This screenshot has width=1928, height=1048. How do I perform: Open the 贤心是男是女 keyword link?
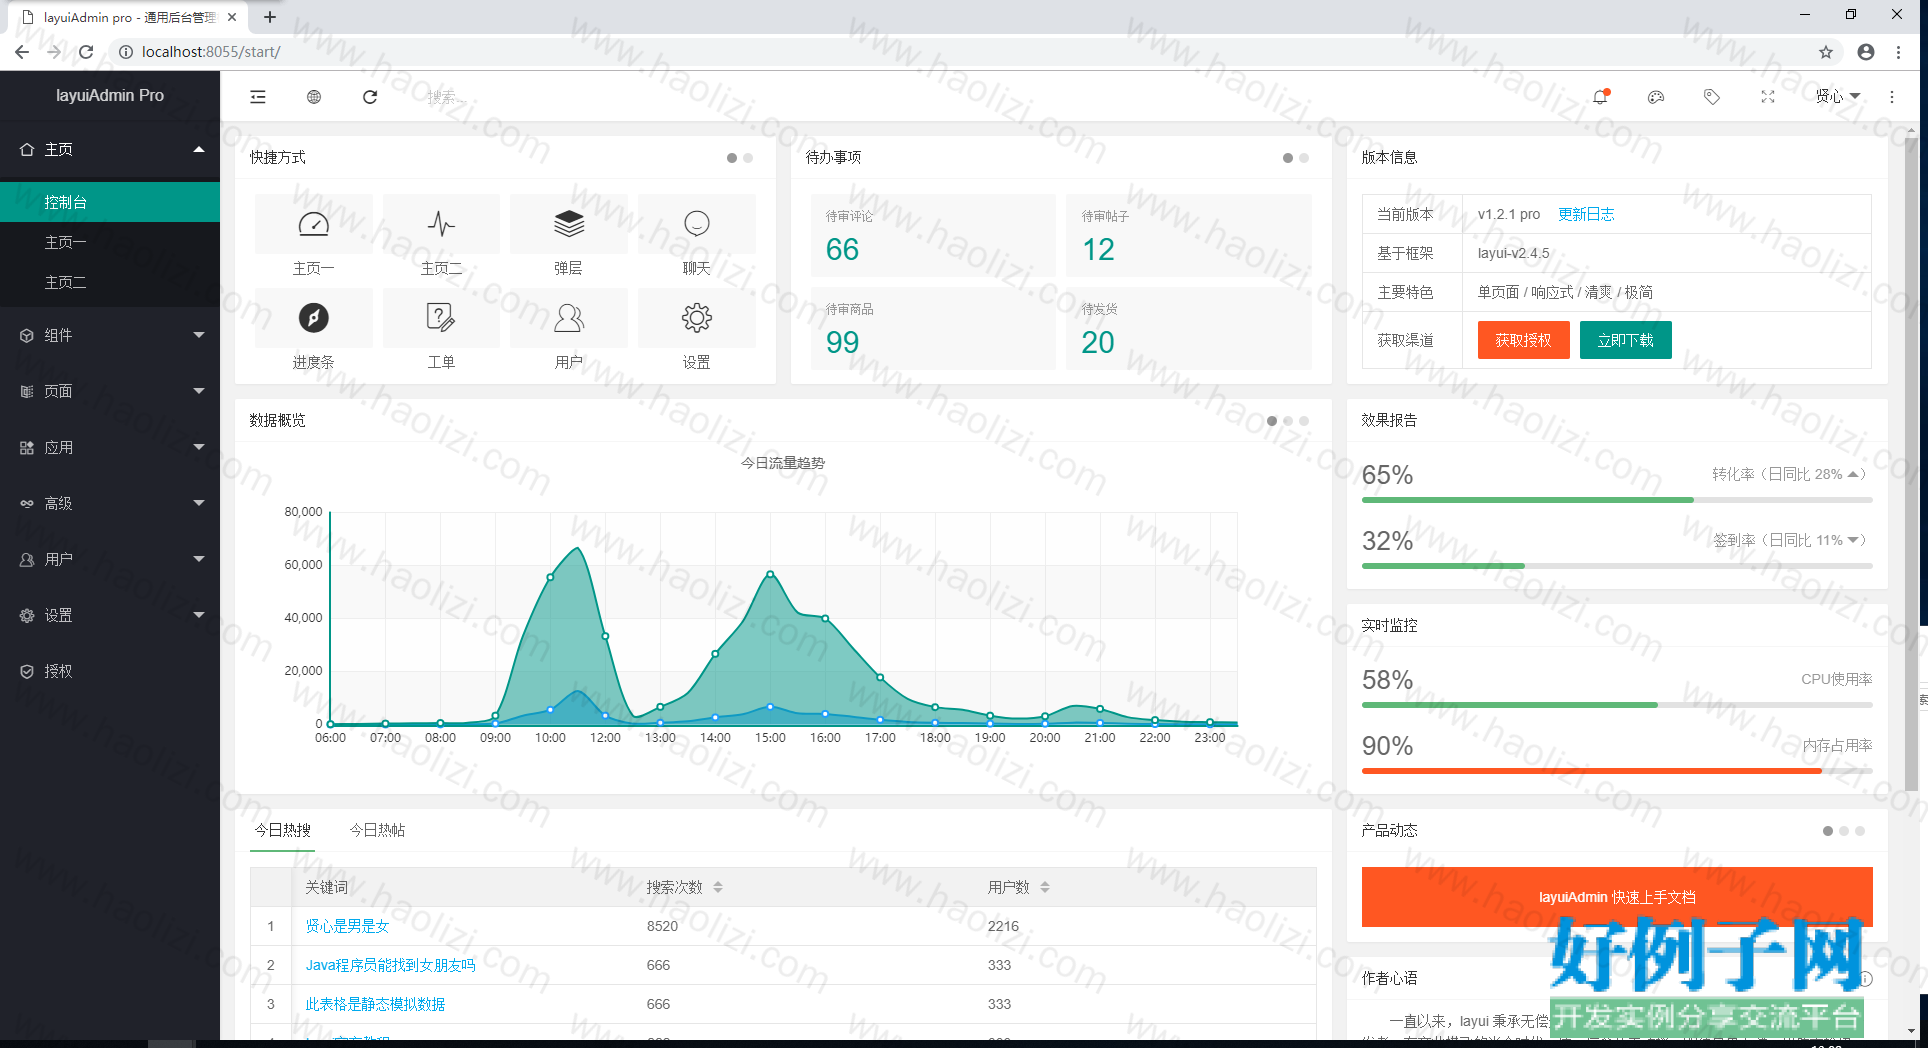pyautogui.click(x=347, y=926)
